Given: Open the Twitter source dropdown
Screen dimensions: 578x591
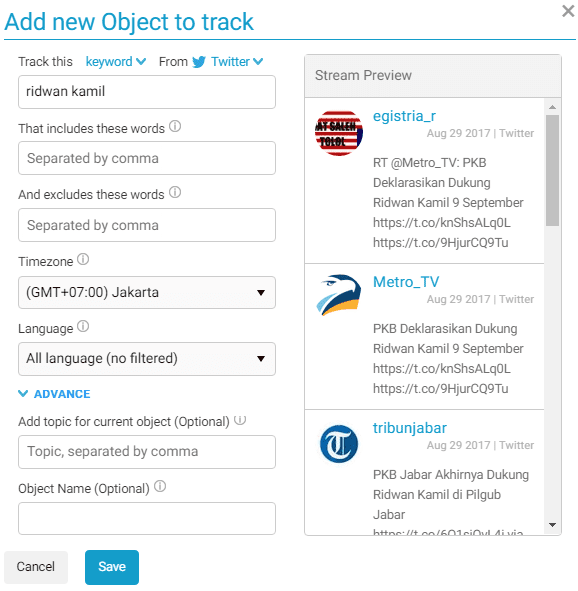Looking at the screenshot, I should coord(237,61).
